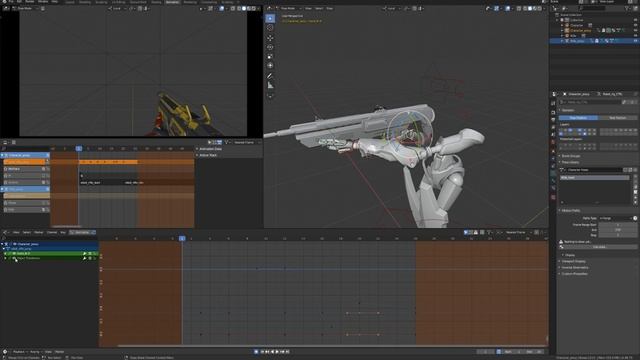Select the Rotate tool in right viewport
Viewport: 640px width, 360px height.
pyautogui.click(x=270, y=47)
